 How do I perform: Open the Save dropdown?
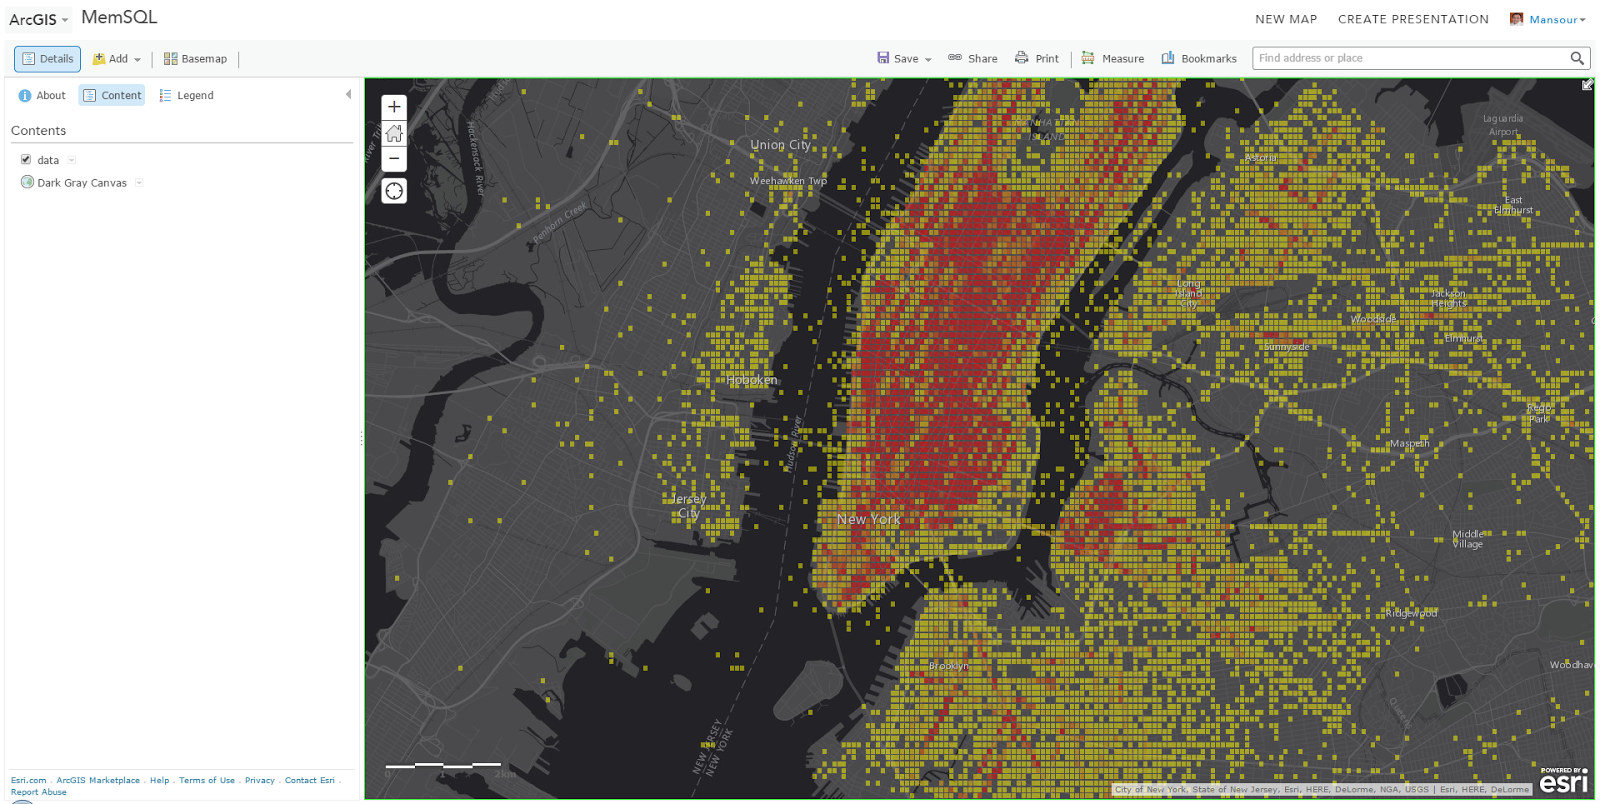coord(904,59)
